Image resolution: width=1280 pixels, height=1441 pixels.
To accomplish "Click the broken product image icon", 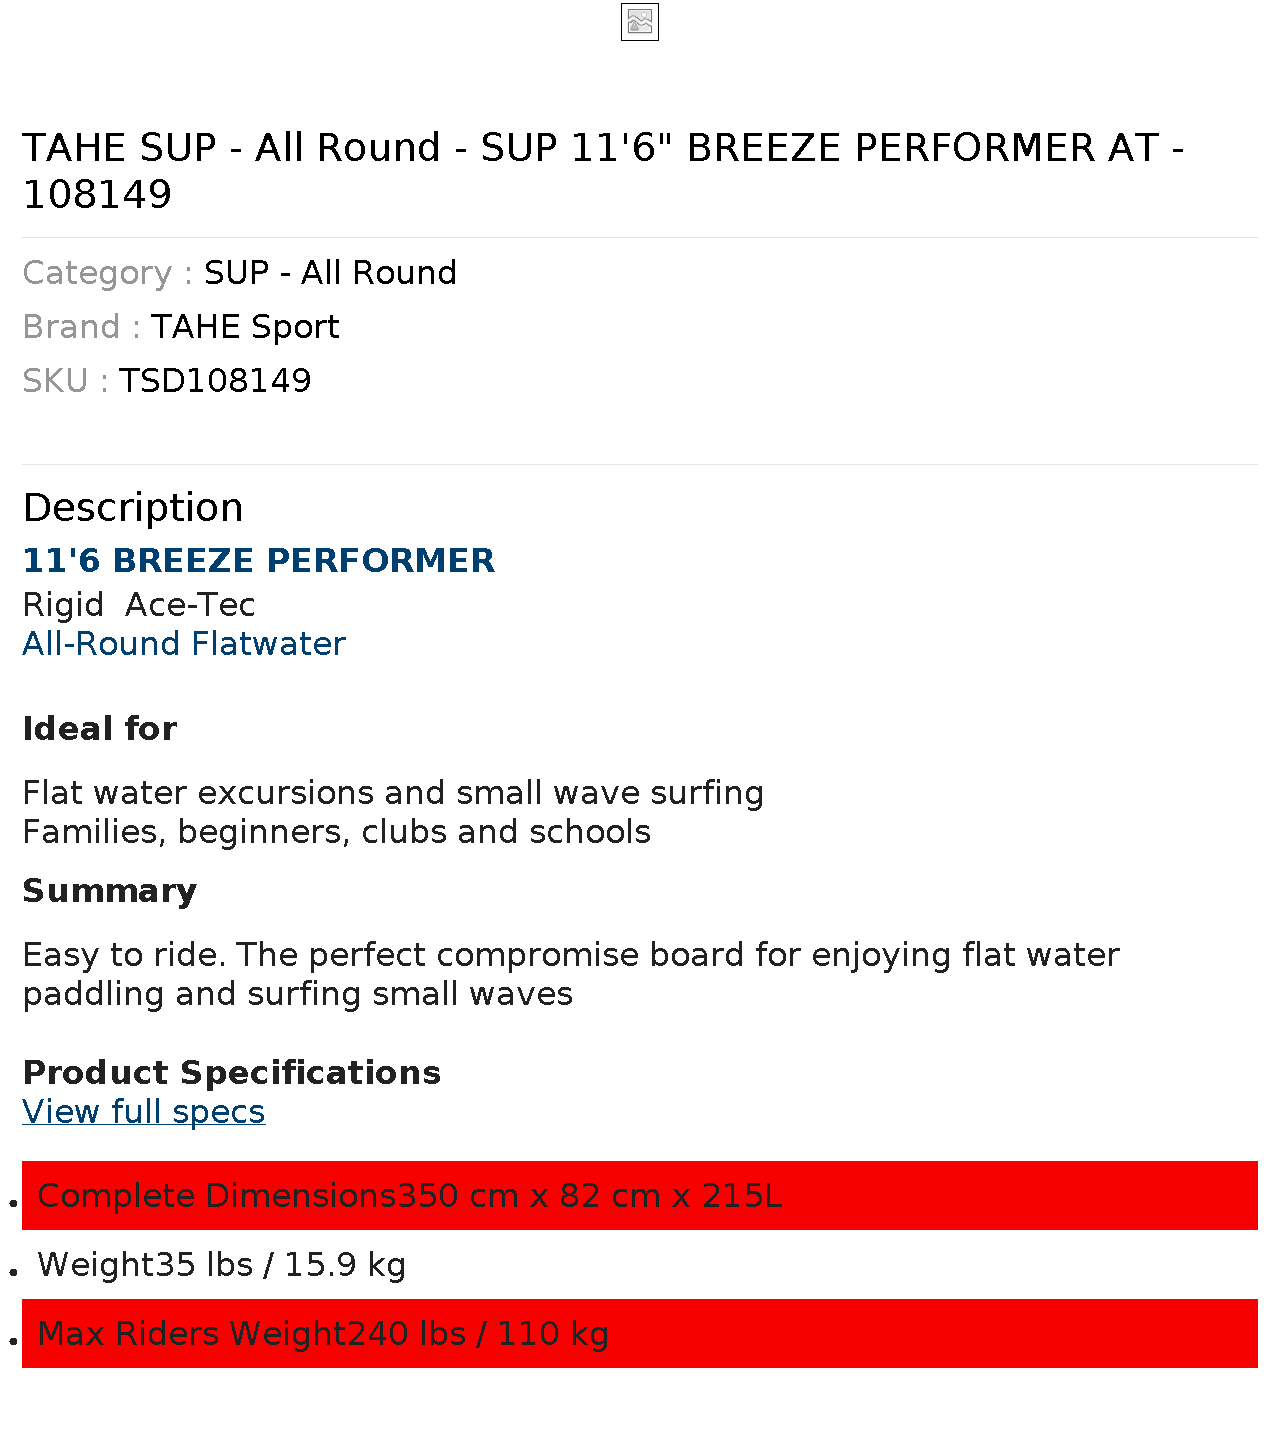I will (x=640, y=22).
